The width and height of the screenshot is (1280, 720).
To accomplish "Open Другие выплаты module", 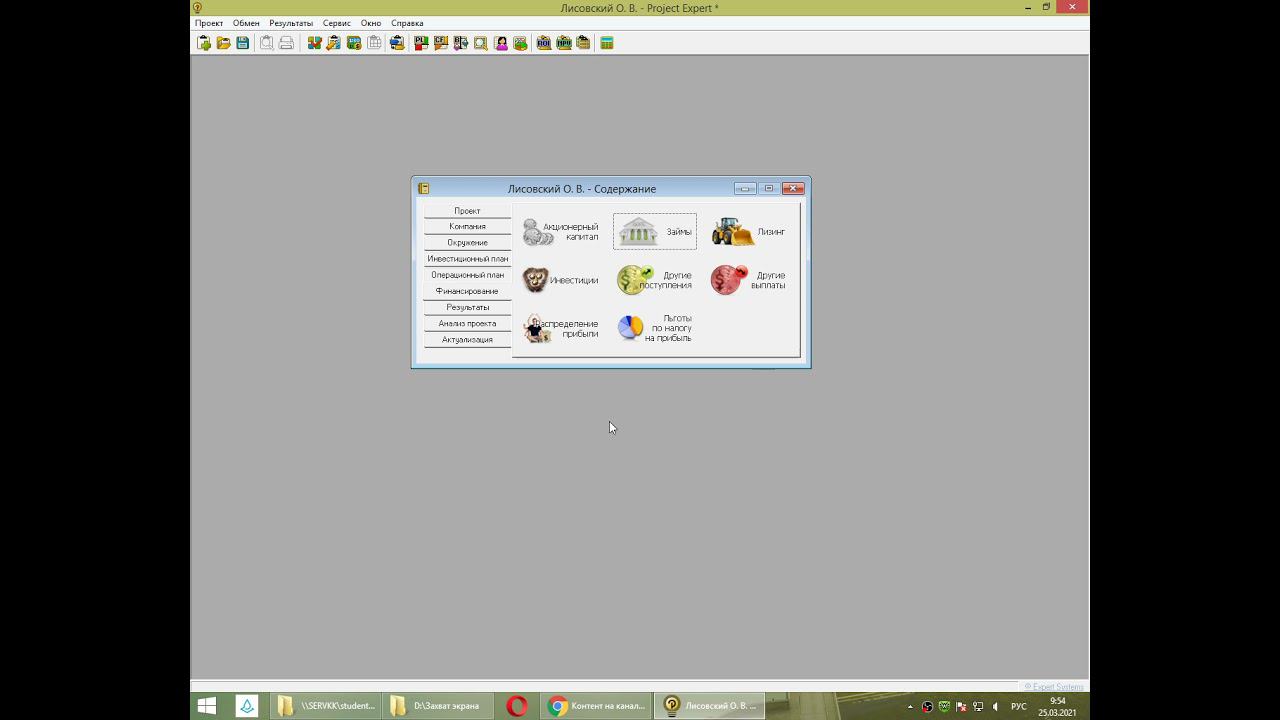I will (749, 280).
